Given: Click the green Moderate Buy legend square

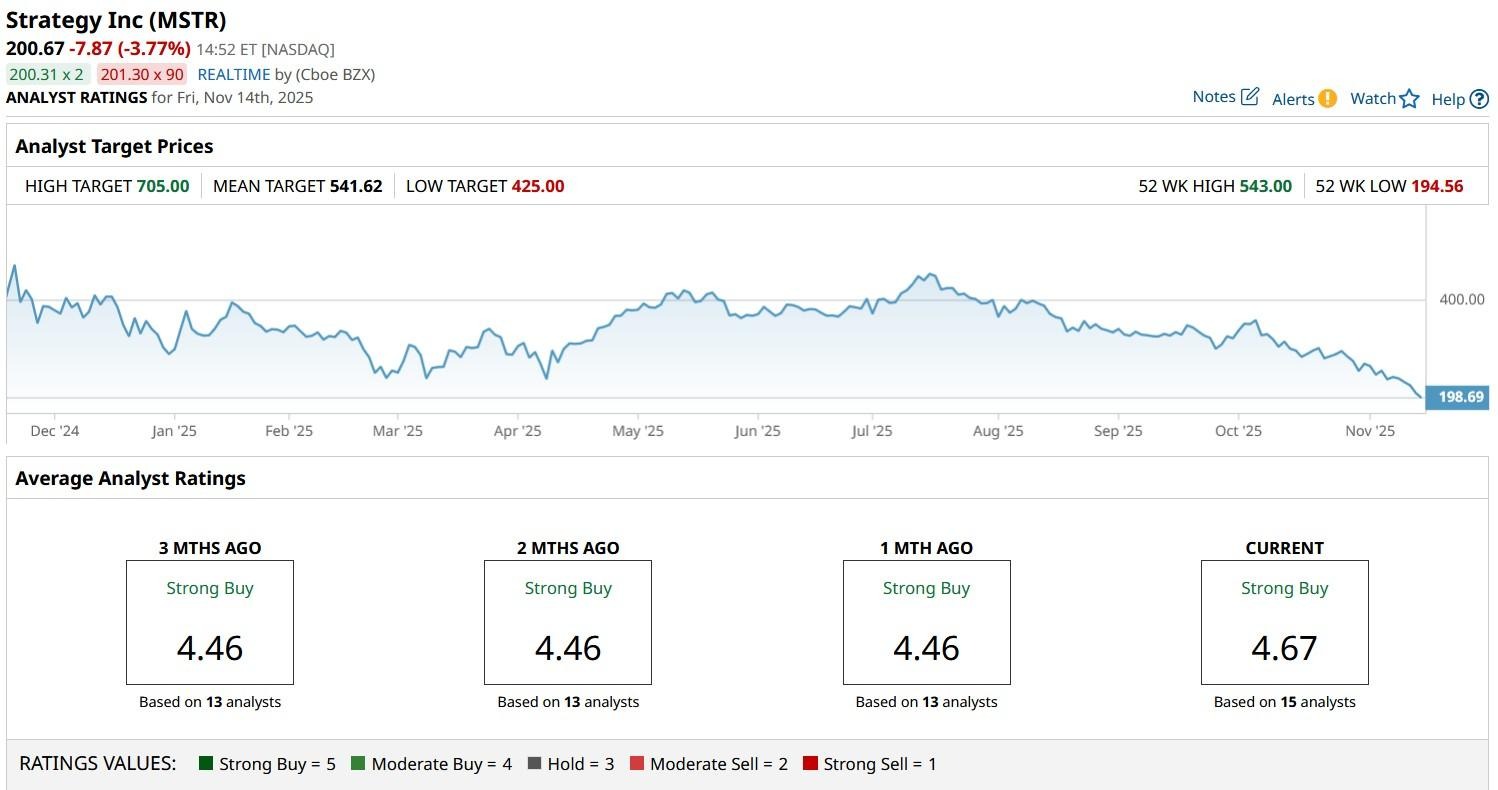Looking at the screenshot, I should click(x=358, y=764).
